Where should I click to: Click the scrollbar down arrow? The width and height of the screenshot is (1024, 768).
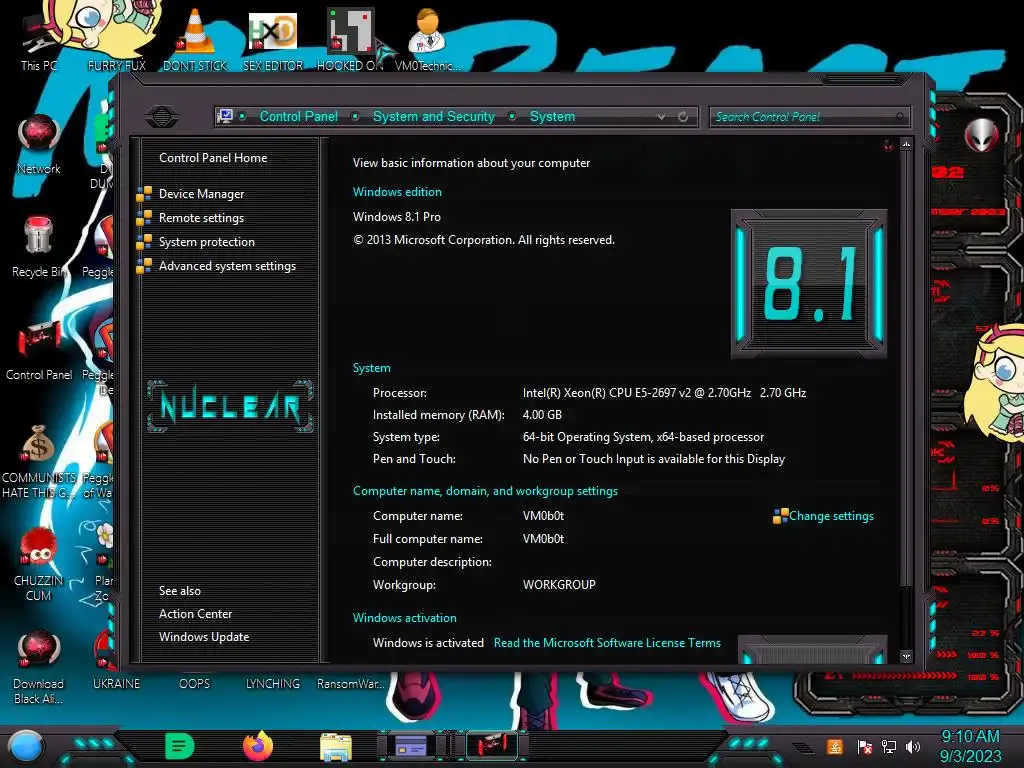(906, 656)
